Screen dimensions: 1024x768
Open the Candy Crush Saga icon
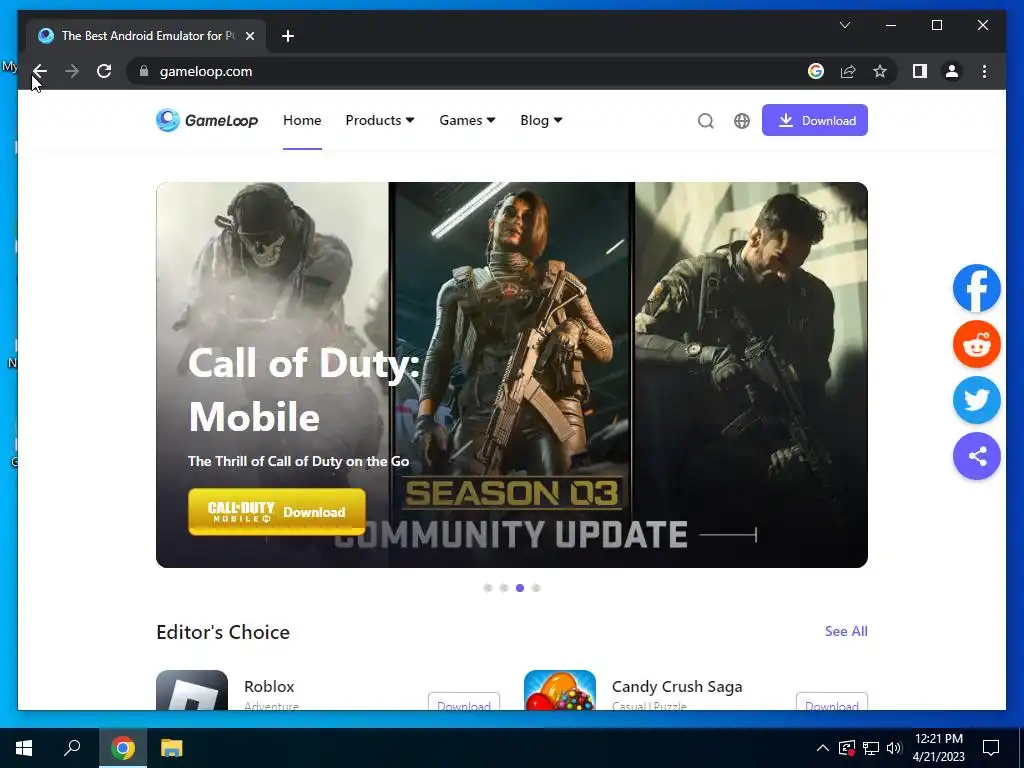click(560, 690)
